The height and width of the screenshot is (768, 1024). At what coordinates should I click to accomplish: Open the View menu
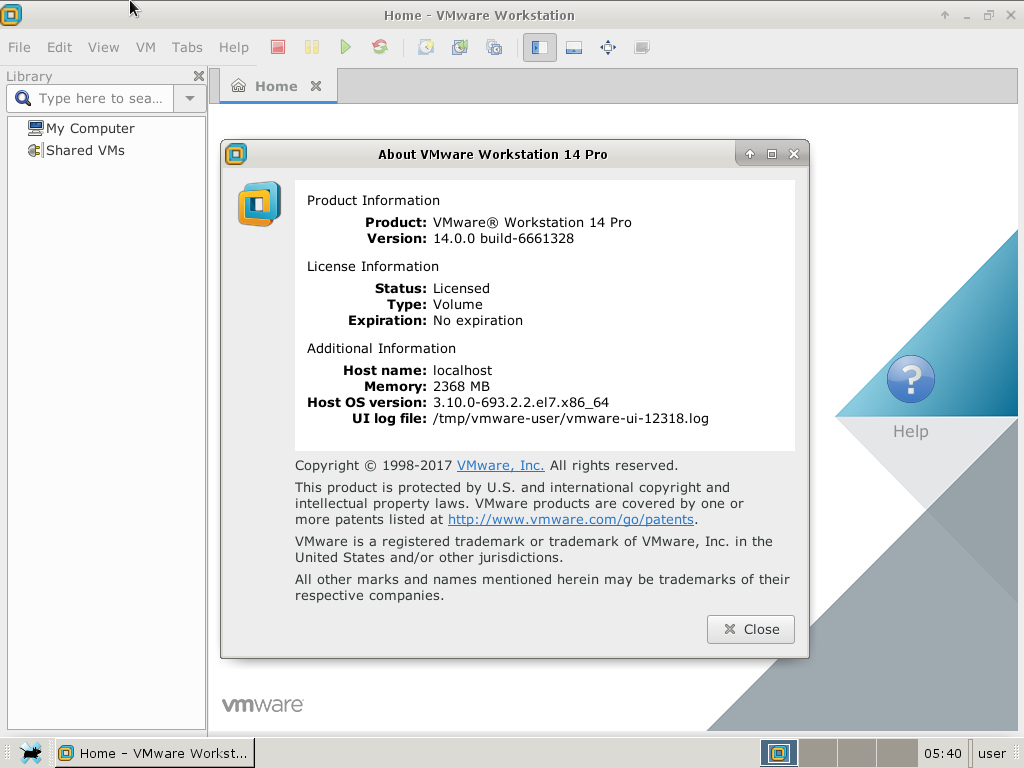tap(103, 47)
